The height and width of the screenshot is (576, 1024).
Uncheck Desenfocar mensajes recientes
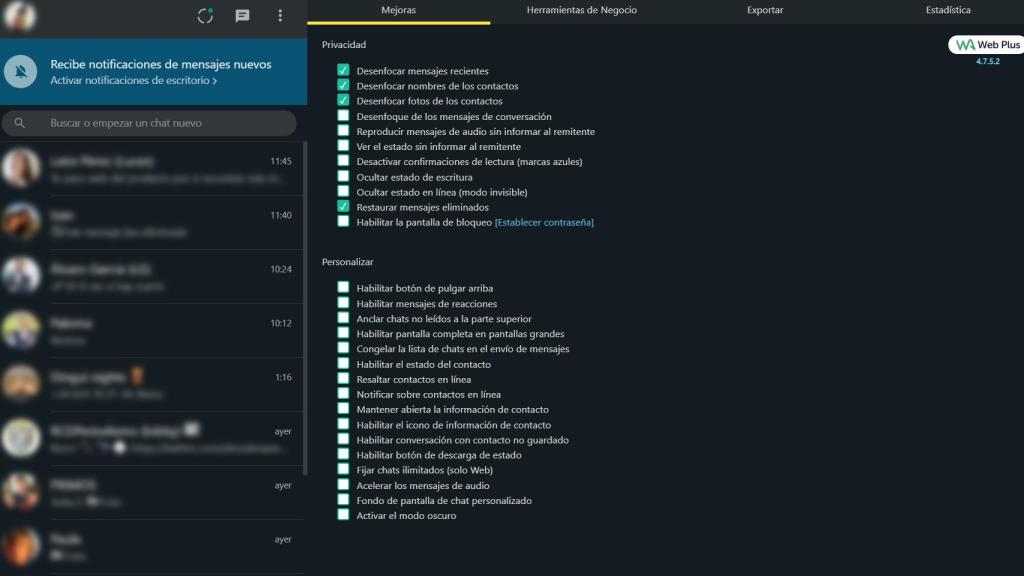pyautogui.click(x=344, y=71)
